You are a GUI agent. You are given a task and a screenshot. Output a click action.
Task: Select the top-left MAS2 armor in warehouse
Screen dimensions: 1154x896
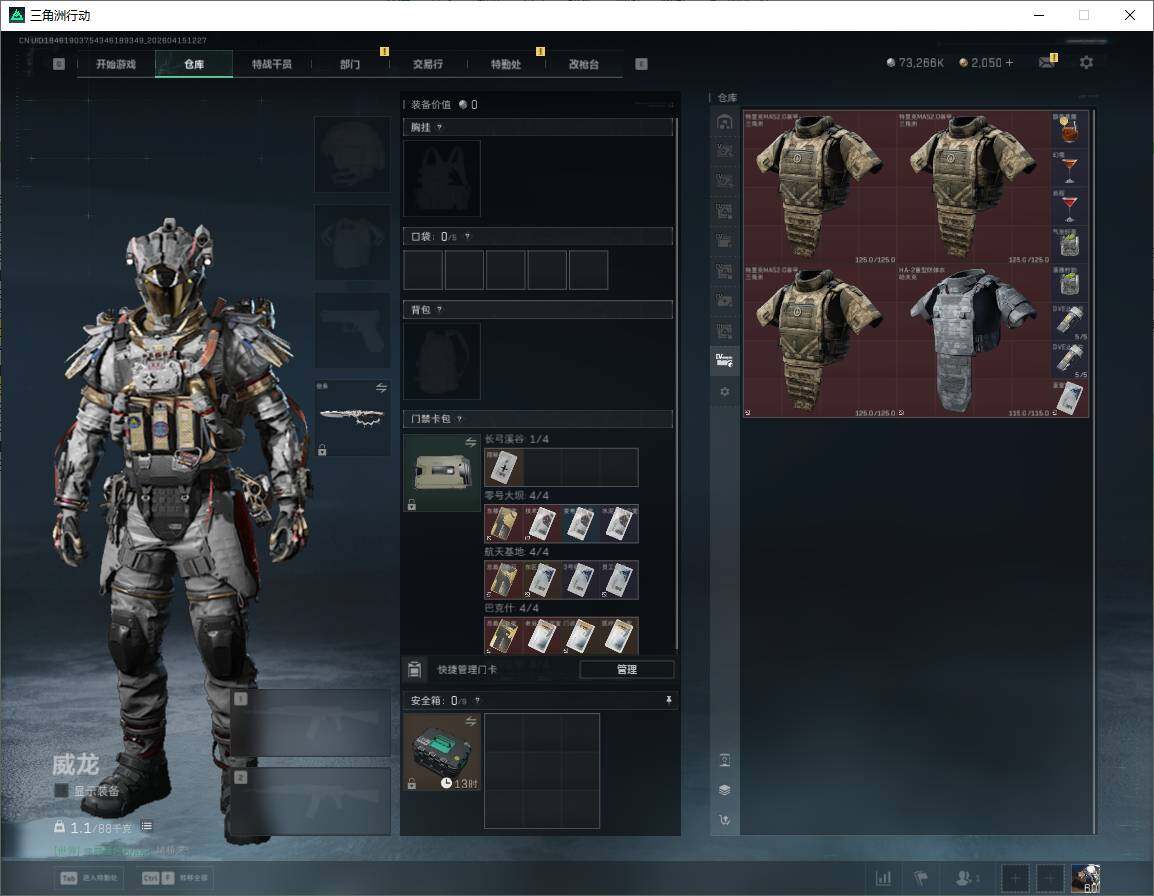820,188
